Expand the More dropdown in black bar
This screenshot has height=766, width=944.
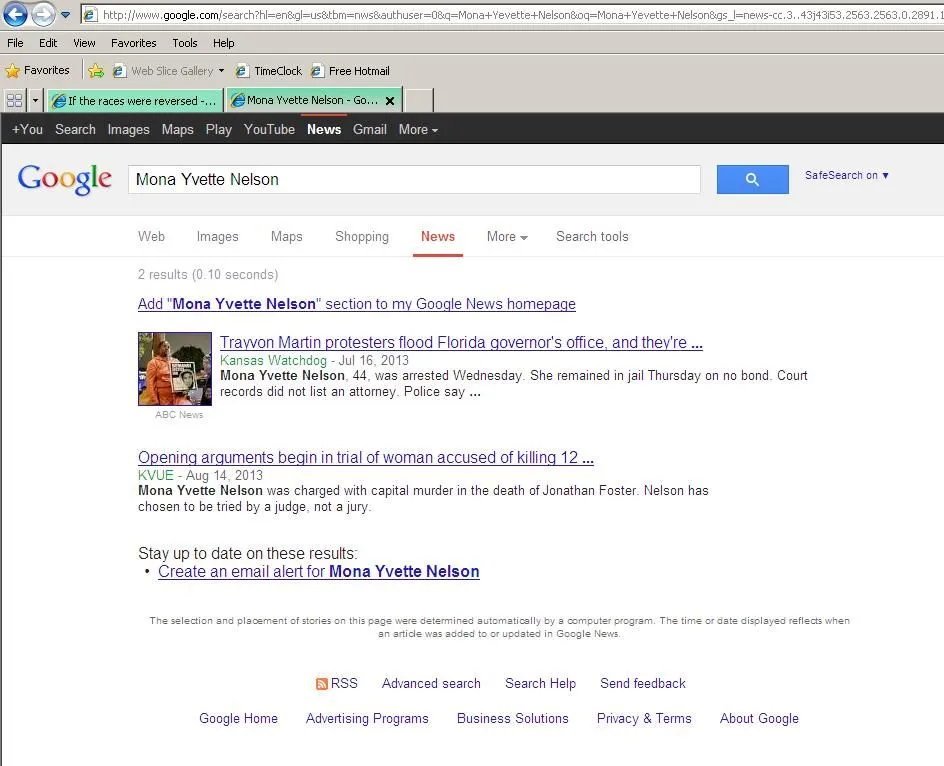(x=418, y=130)
